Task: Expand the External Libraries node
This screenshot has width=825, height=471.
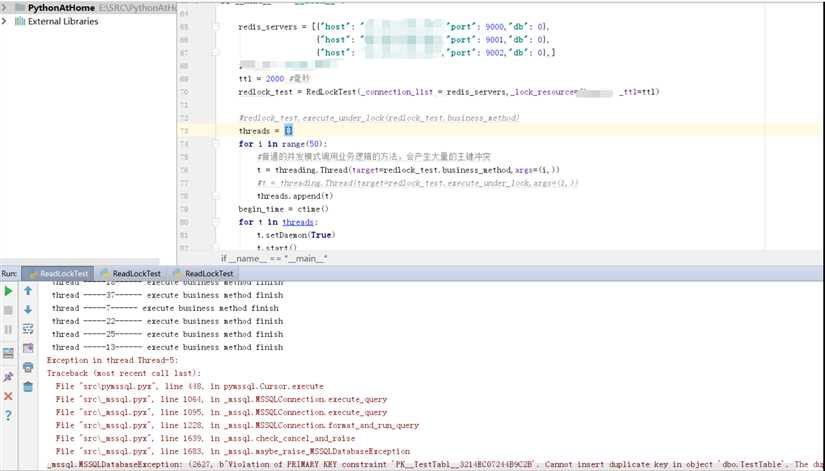Action: pyautogui.click(x=4, y=22)
